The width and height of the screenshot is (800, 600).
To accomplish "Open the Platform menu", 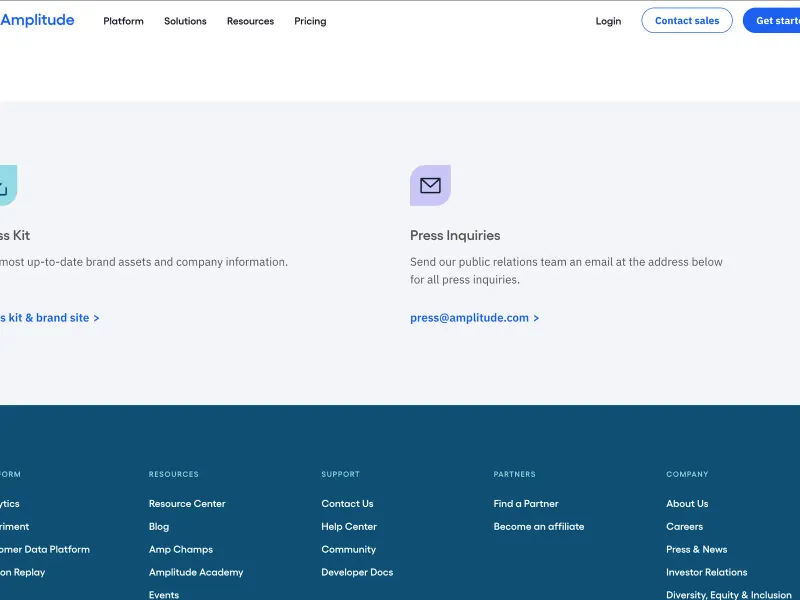I will coord(123,21).
